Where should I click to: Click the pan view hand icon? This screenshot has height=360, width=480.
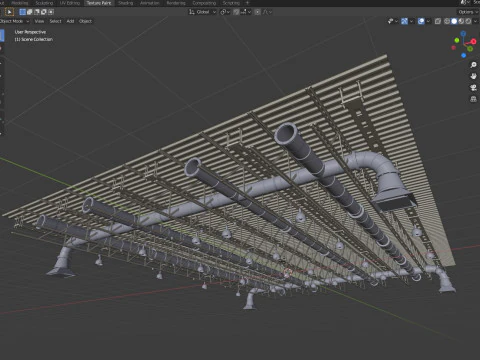pyautogui.click(x=473, y=76)
